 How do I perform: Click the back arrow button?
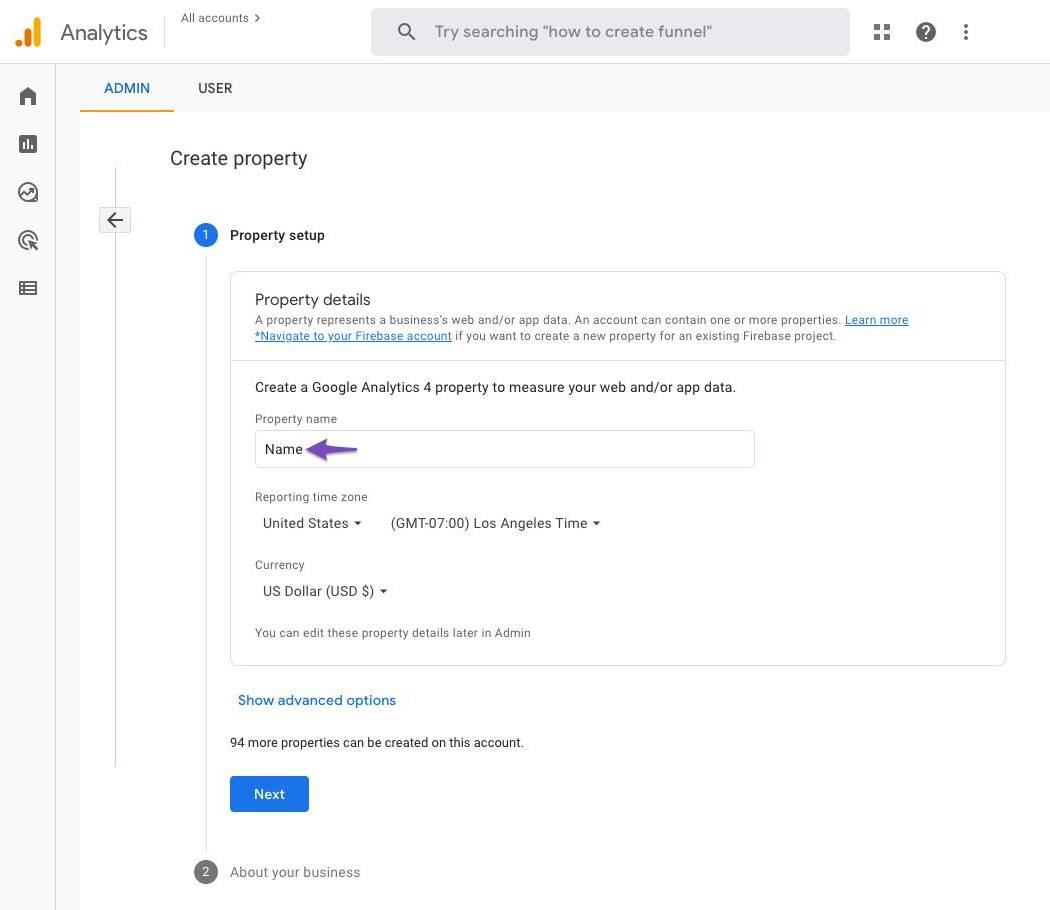coord(115,220)
